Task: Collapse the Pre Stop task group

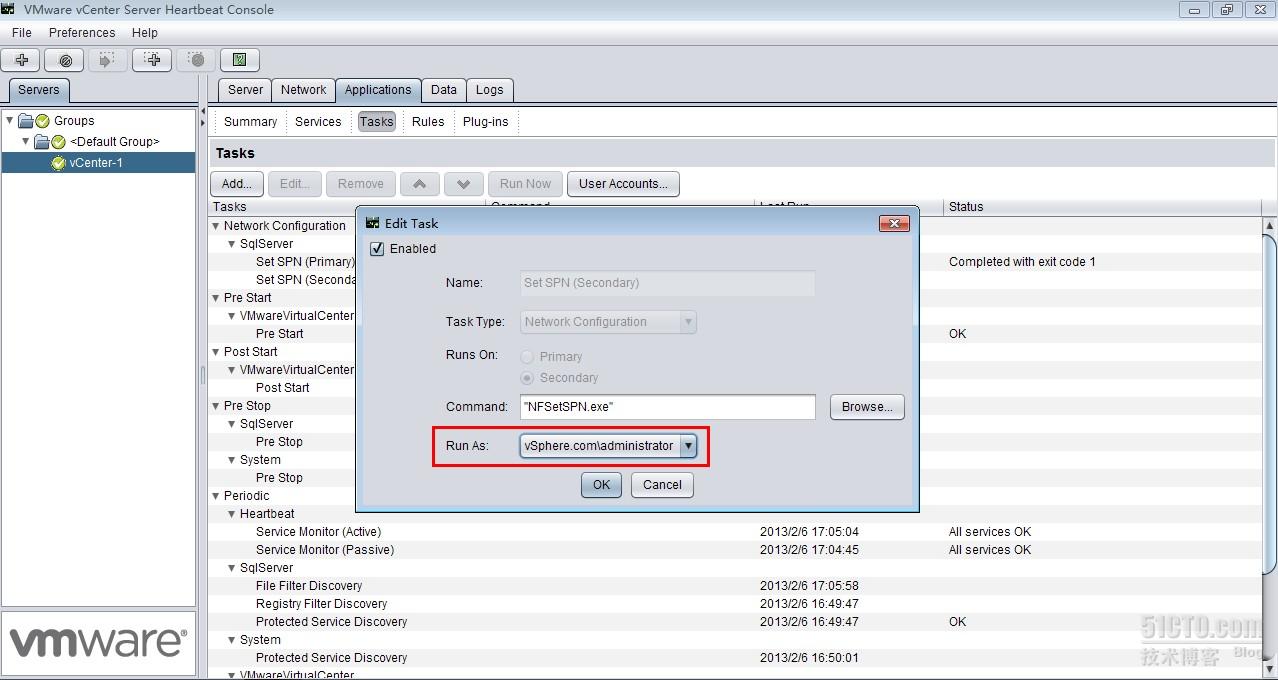Action: pyautogui.click(x=215, y=406)
